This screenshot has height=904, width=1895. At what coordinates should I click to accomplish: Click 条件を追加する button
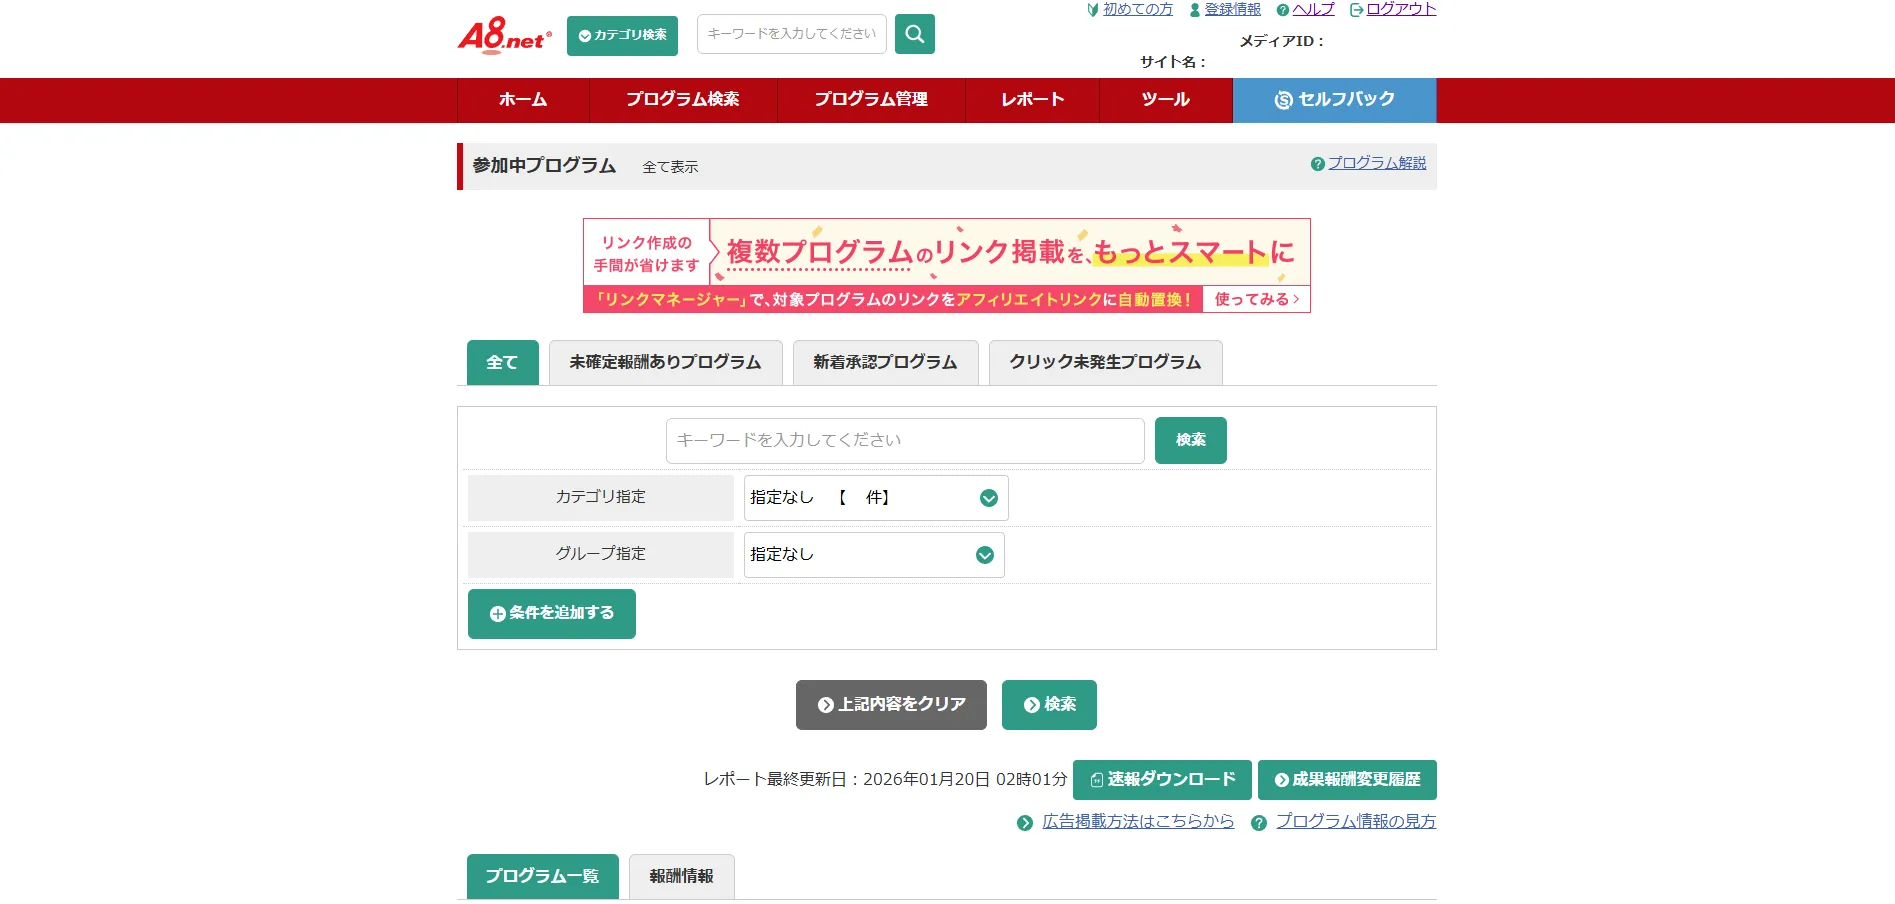tap(552, 614)
